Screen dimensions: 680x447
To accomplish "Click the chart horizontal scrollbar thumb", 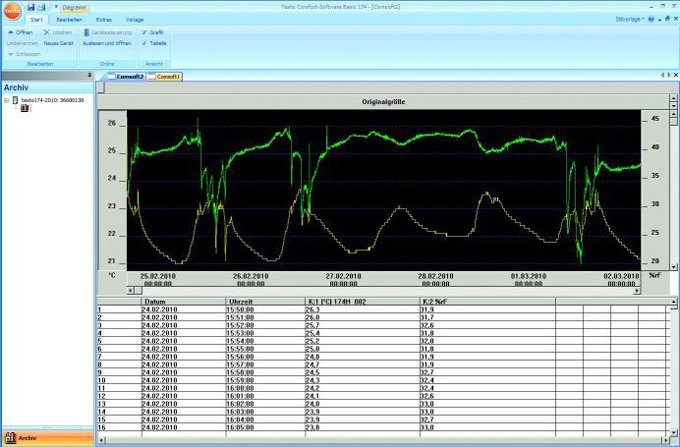I will coord(138,290).
